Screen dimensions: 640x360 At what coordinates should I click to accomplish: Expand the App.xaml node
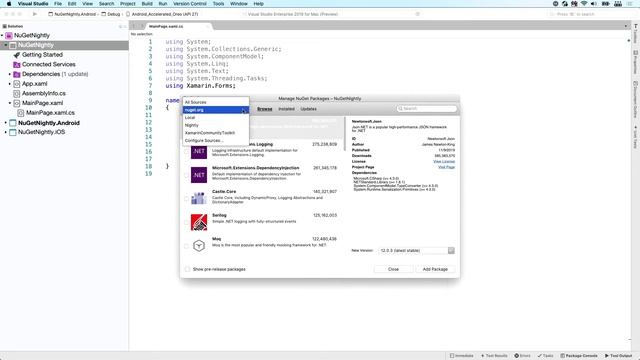click(10, 84)
